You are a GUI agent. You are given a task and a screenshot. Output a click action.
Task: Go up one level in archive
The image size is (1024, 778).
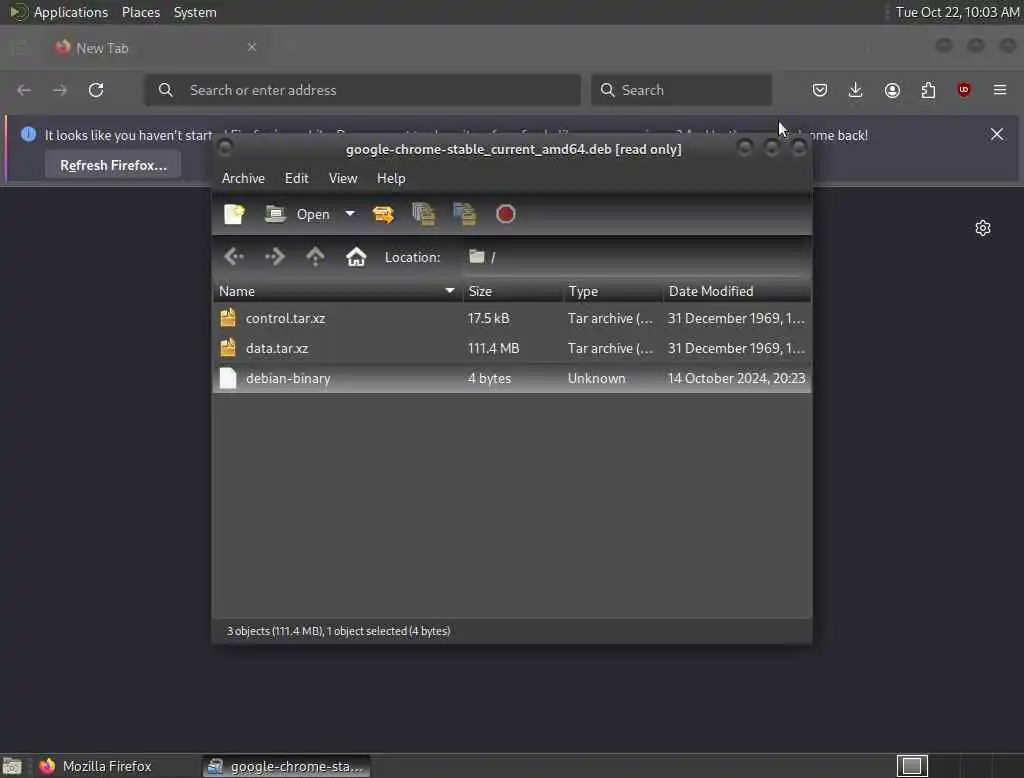pos(315,257)
